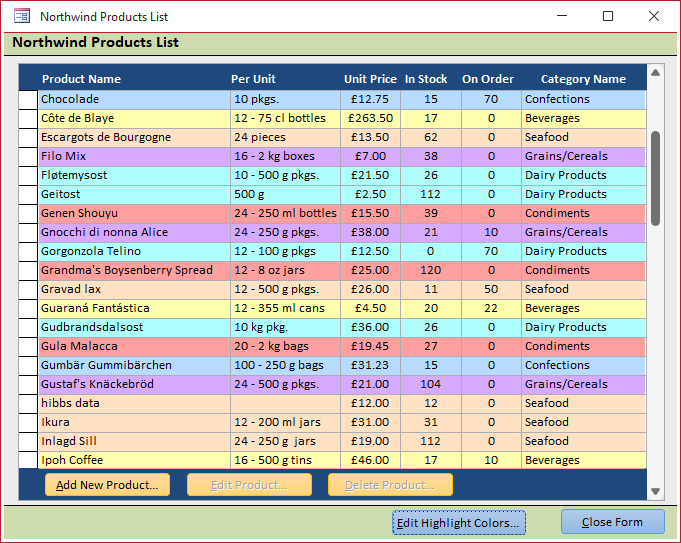Click In Stock value 120 for Boysenberry Spread

point(431,271)
